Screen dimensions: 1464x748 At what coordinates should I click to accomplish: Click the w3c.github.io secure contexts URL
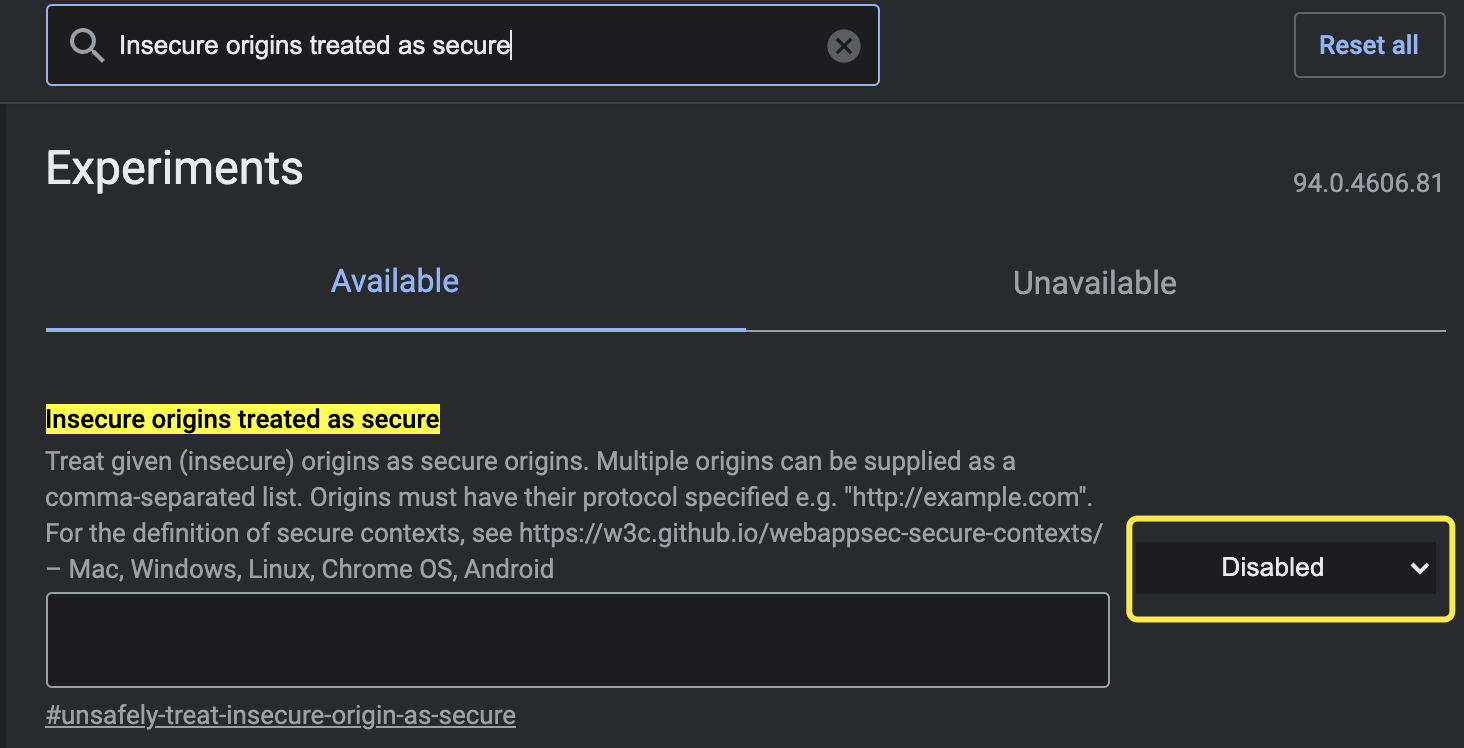click(x=810, y=533)
